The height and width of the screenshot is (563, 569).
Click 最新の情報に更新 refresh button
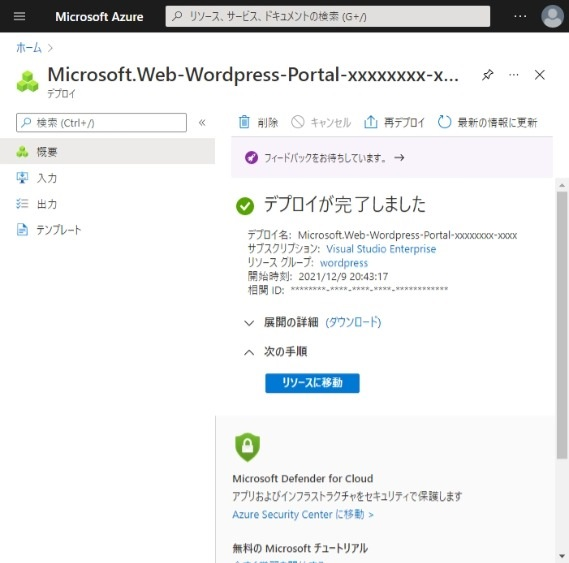tap(487, 122)
